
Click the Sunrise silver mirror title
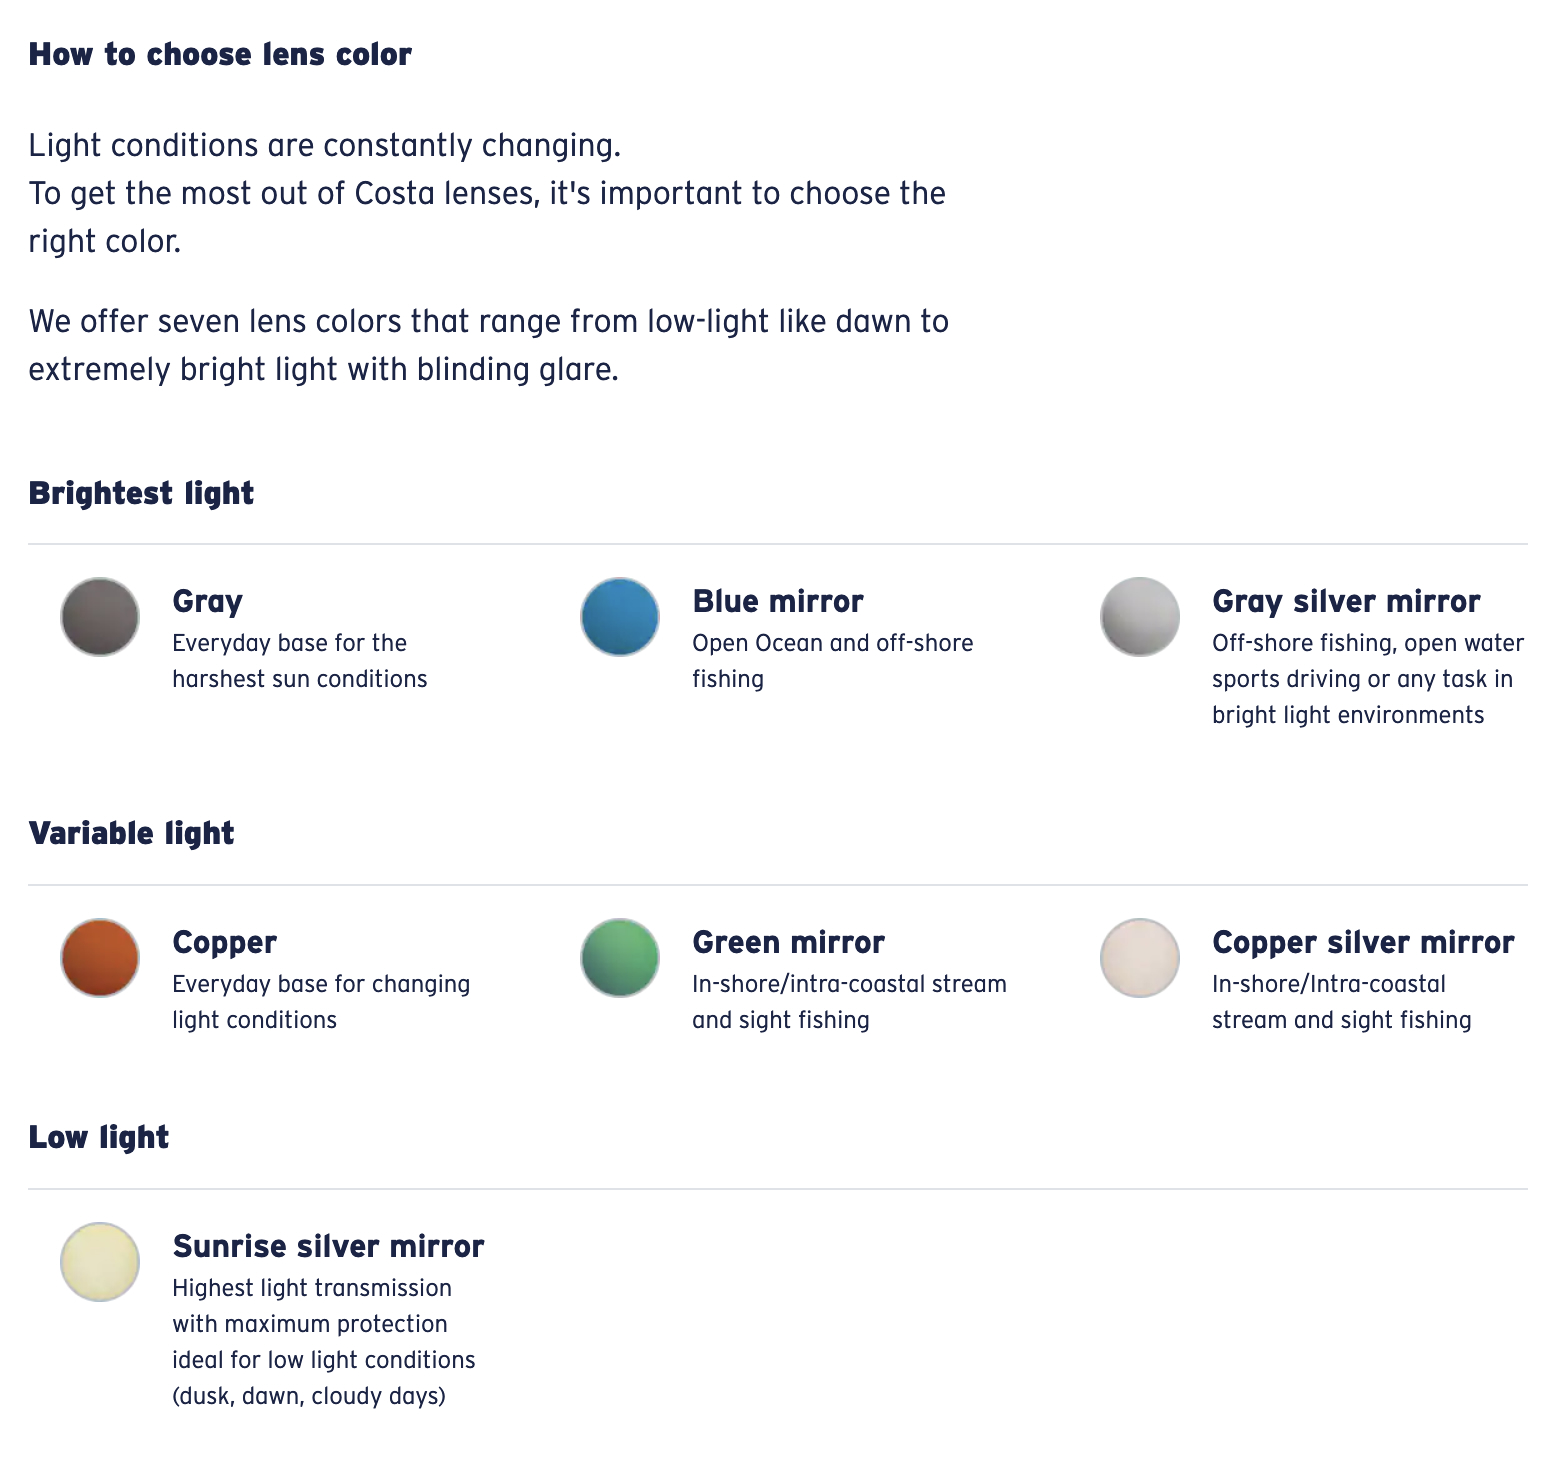coord(328,1246)
